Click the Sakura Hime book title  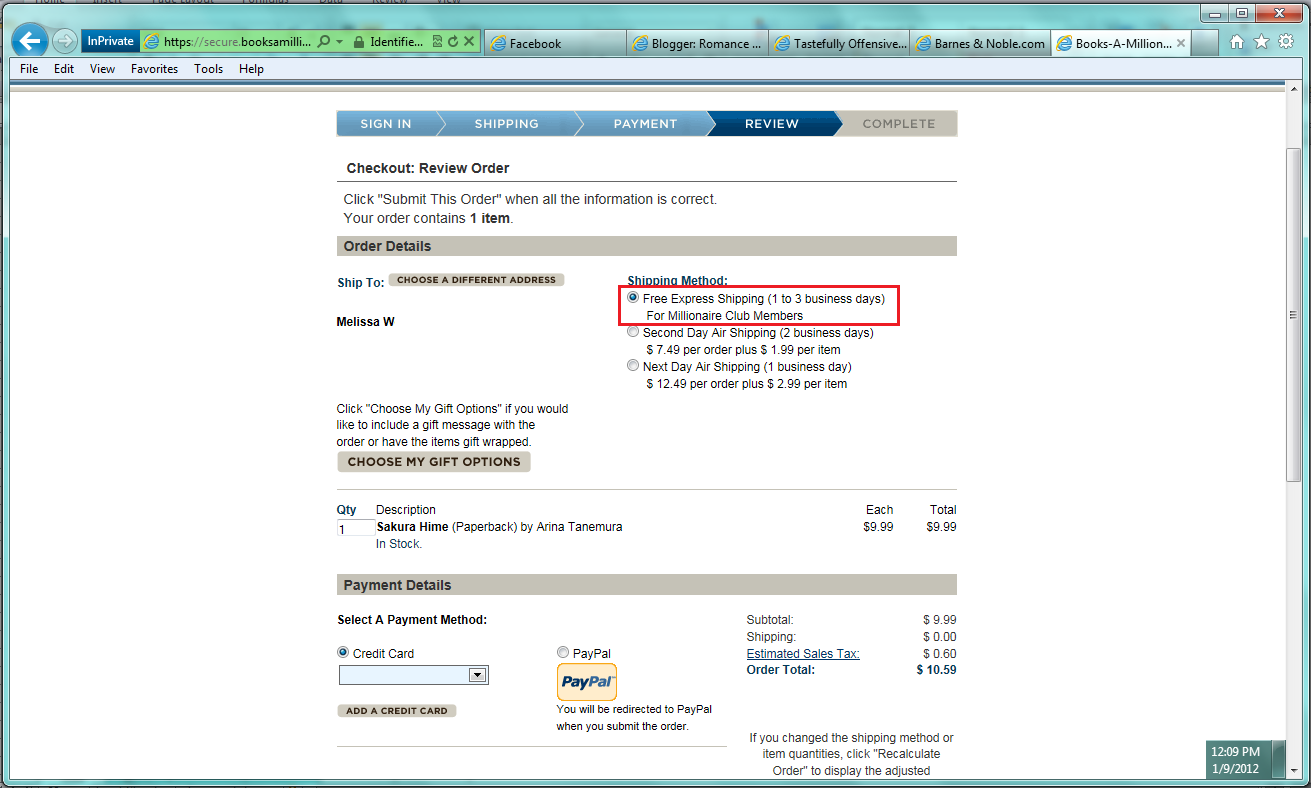pyautogui.click(x=412, y=527)
